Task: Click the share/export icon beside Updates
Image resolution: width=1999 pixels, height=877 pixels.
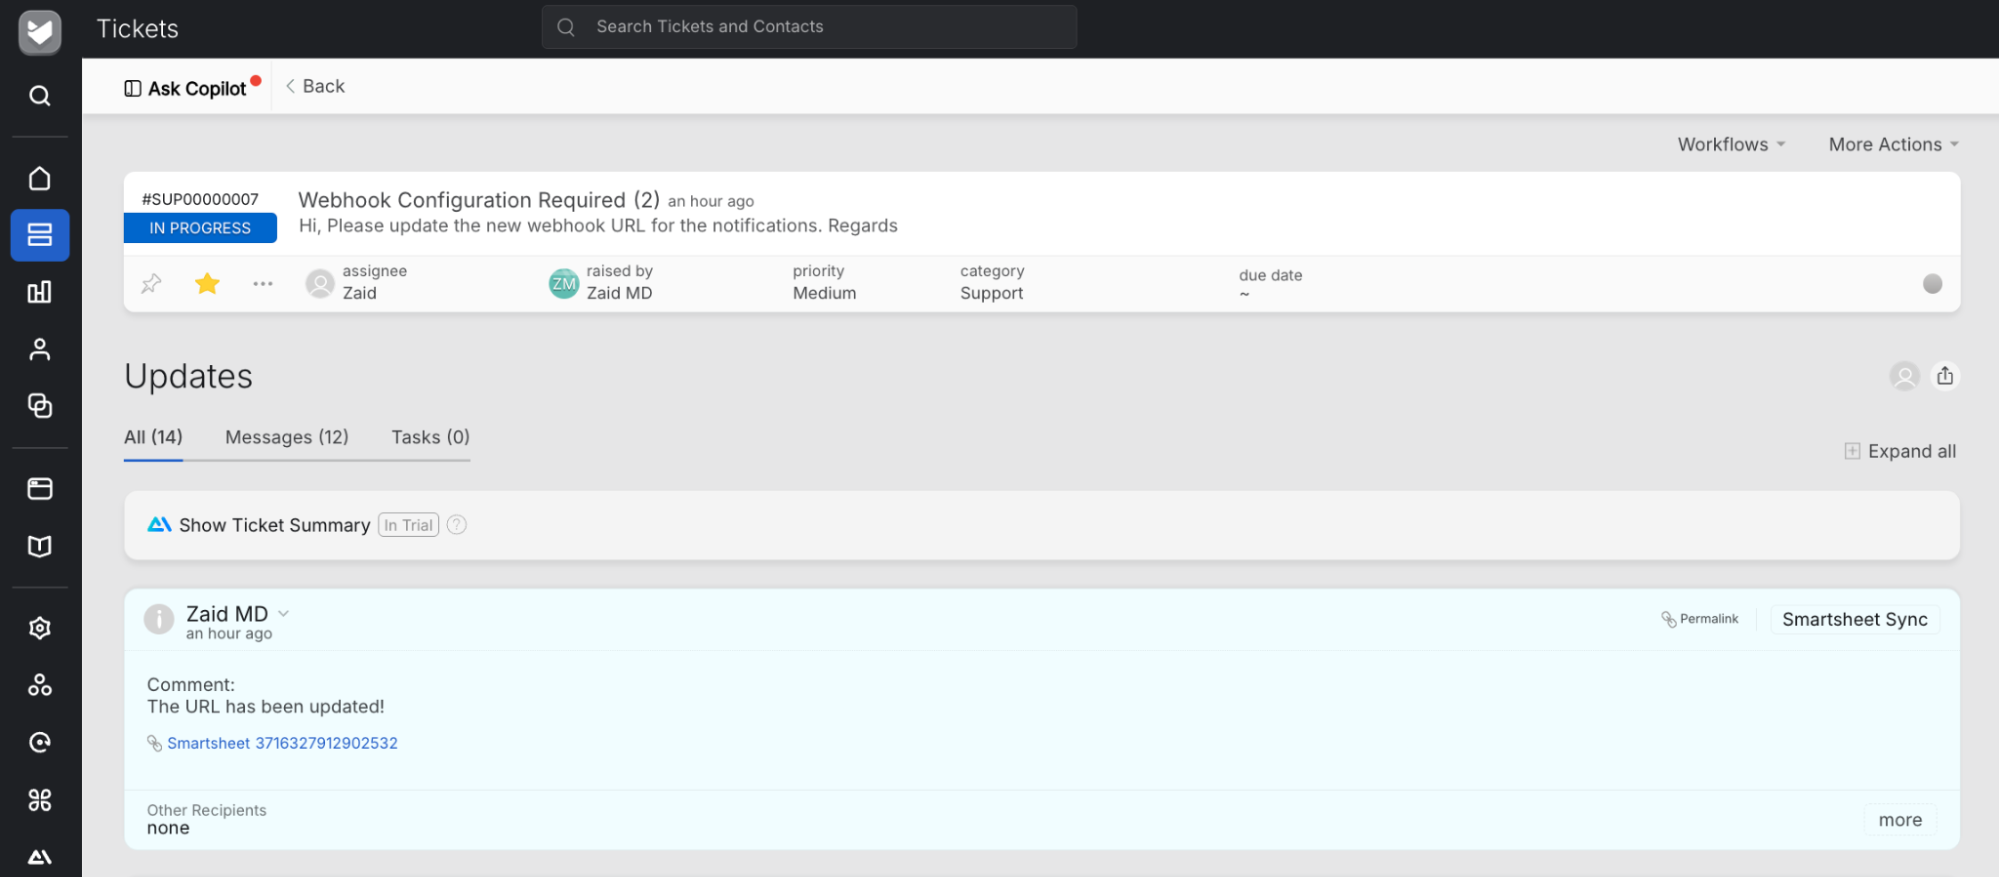Action: [x=1945, y=376]
